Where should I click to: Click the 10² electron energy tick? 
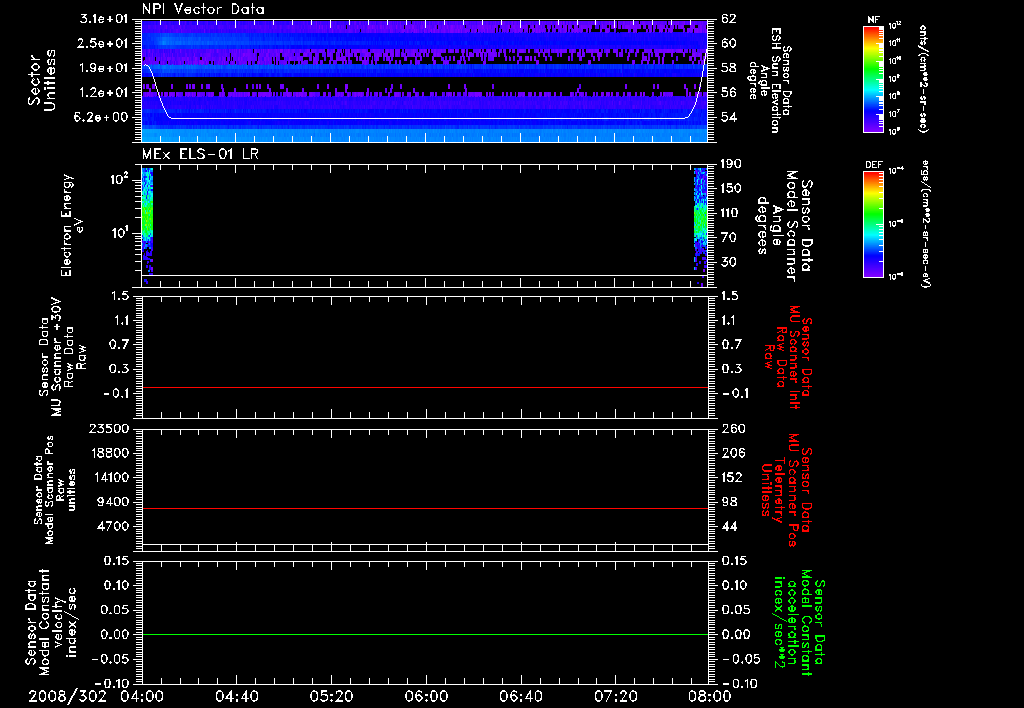(118, 178)
